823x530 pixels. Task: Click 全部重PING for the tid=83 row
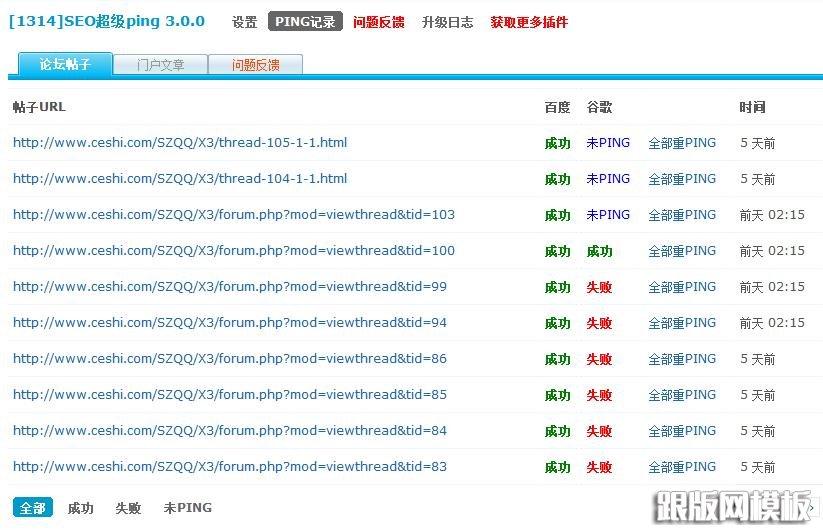[x=682, y=467]
